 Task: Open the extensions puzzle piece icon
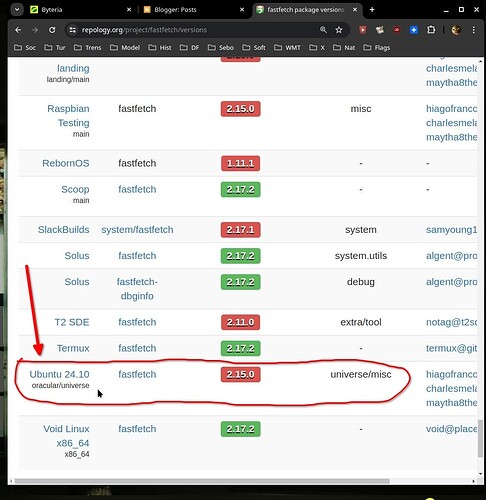click(431, 30)
